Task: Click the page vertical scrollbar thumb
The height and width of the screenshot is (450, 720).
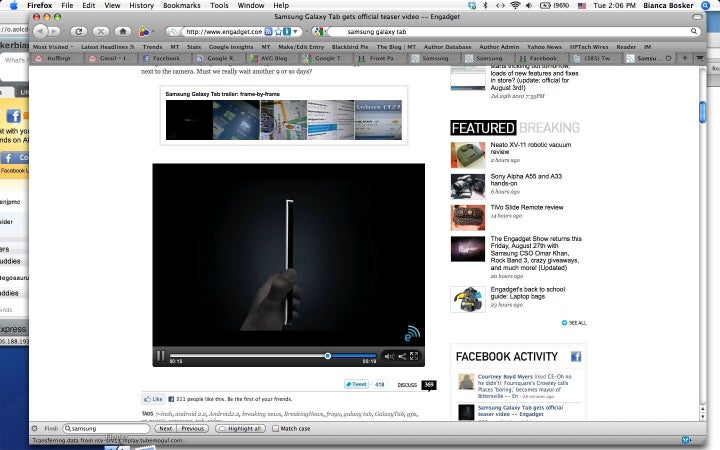Action: tap(702, 112)
